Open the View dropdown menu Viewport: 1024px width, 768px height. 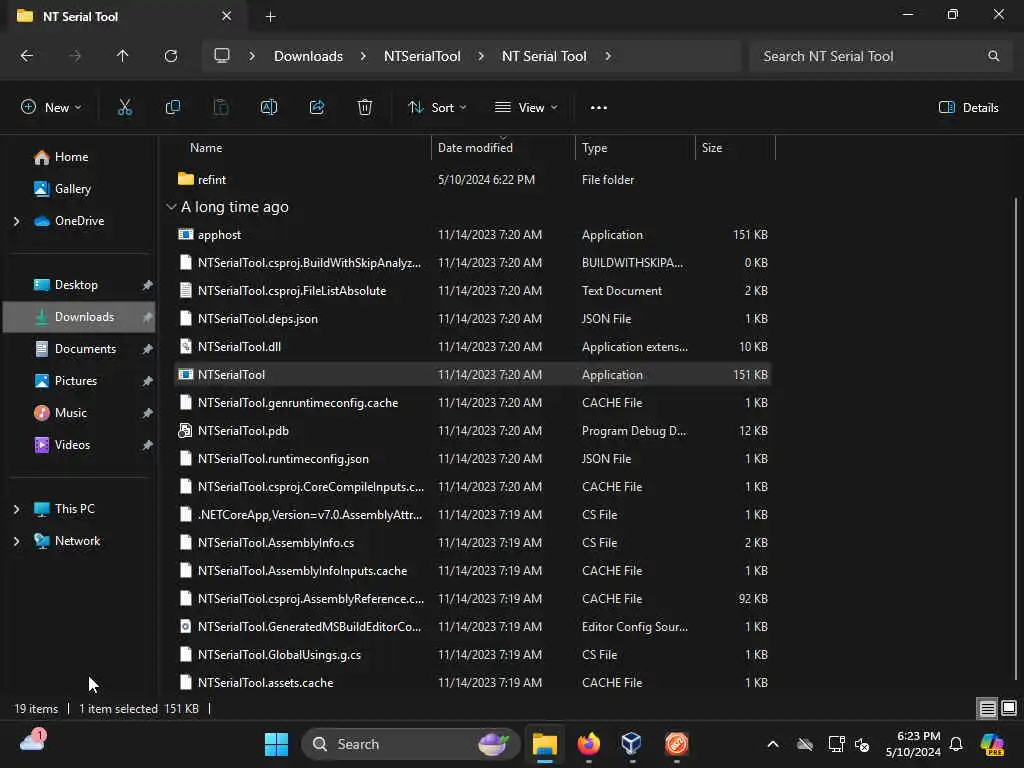tap(526, 108)
